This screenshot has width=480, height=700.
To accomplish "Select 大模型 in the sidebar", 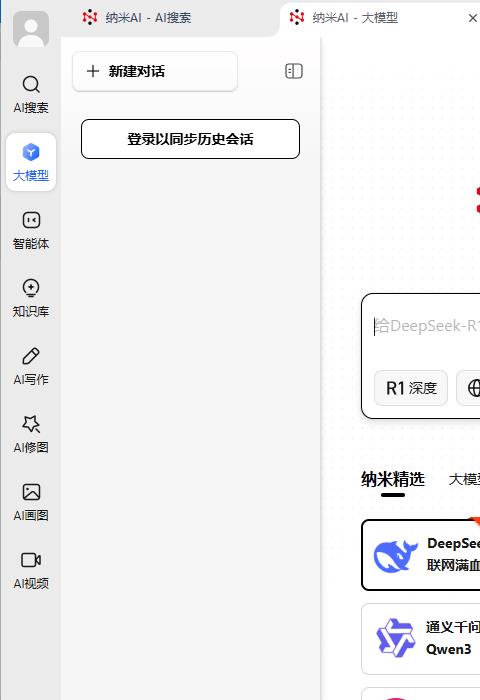I will coord(31,162).
